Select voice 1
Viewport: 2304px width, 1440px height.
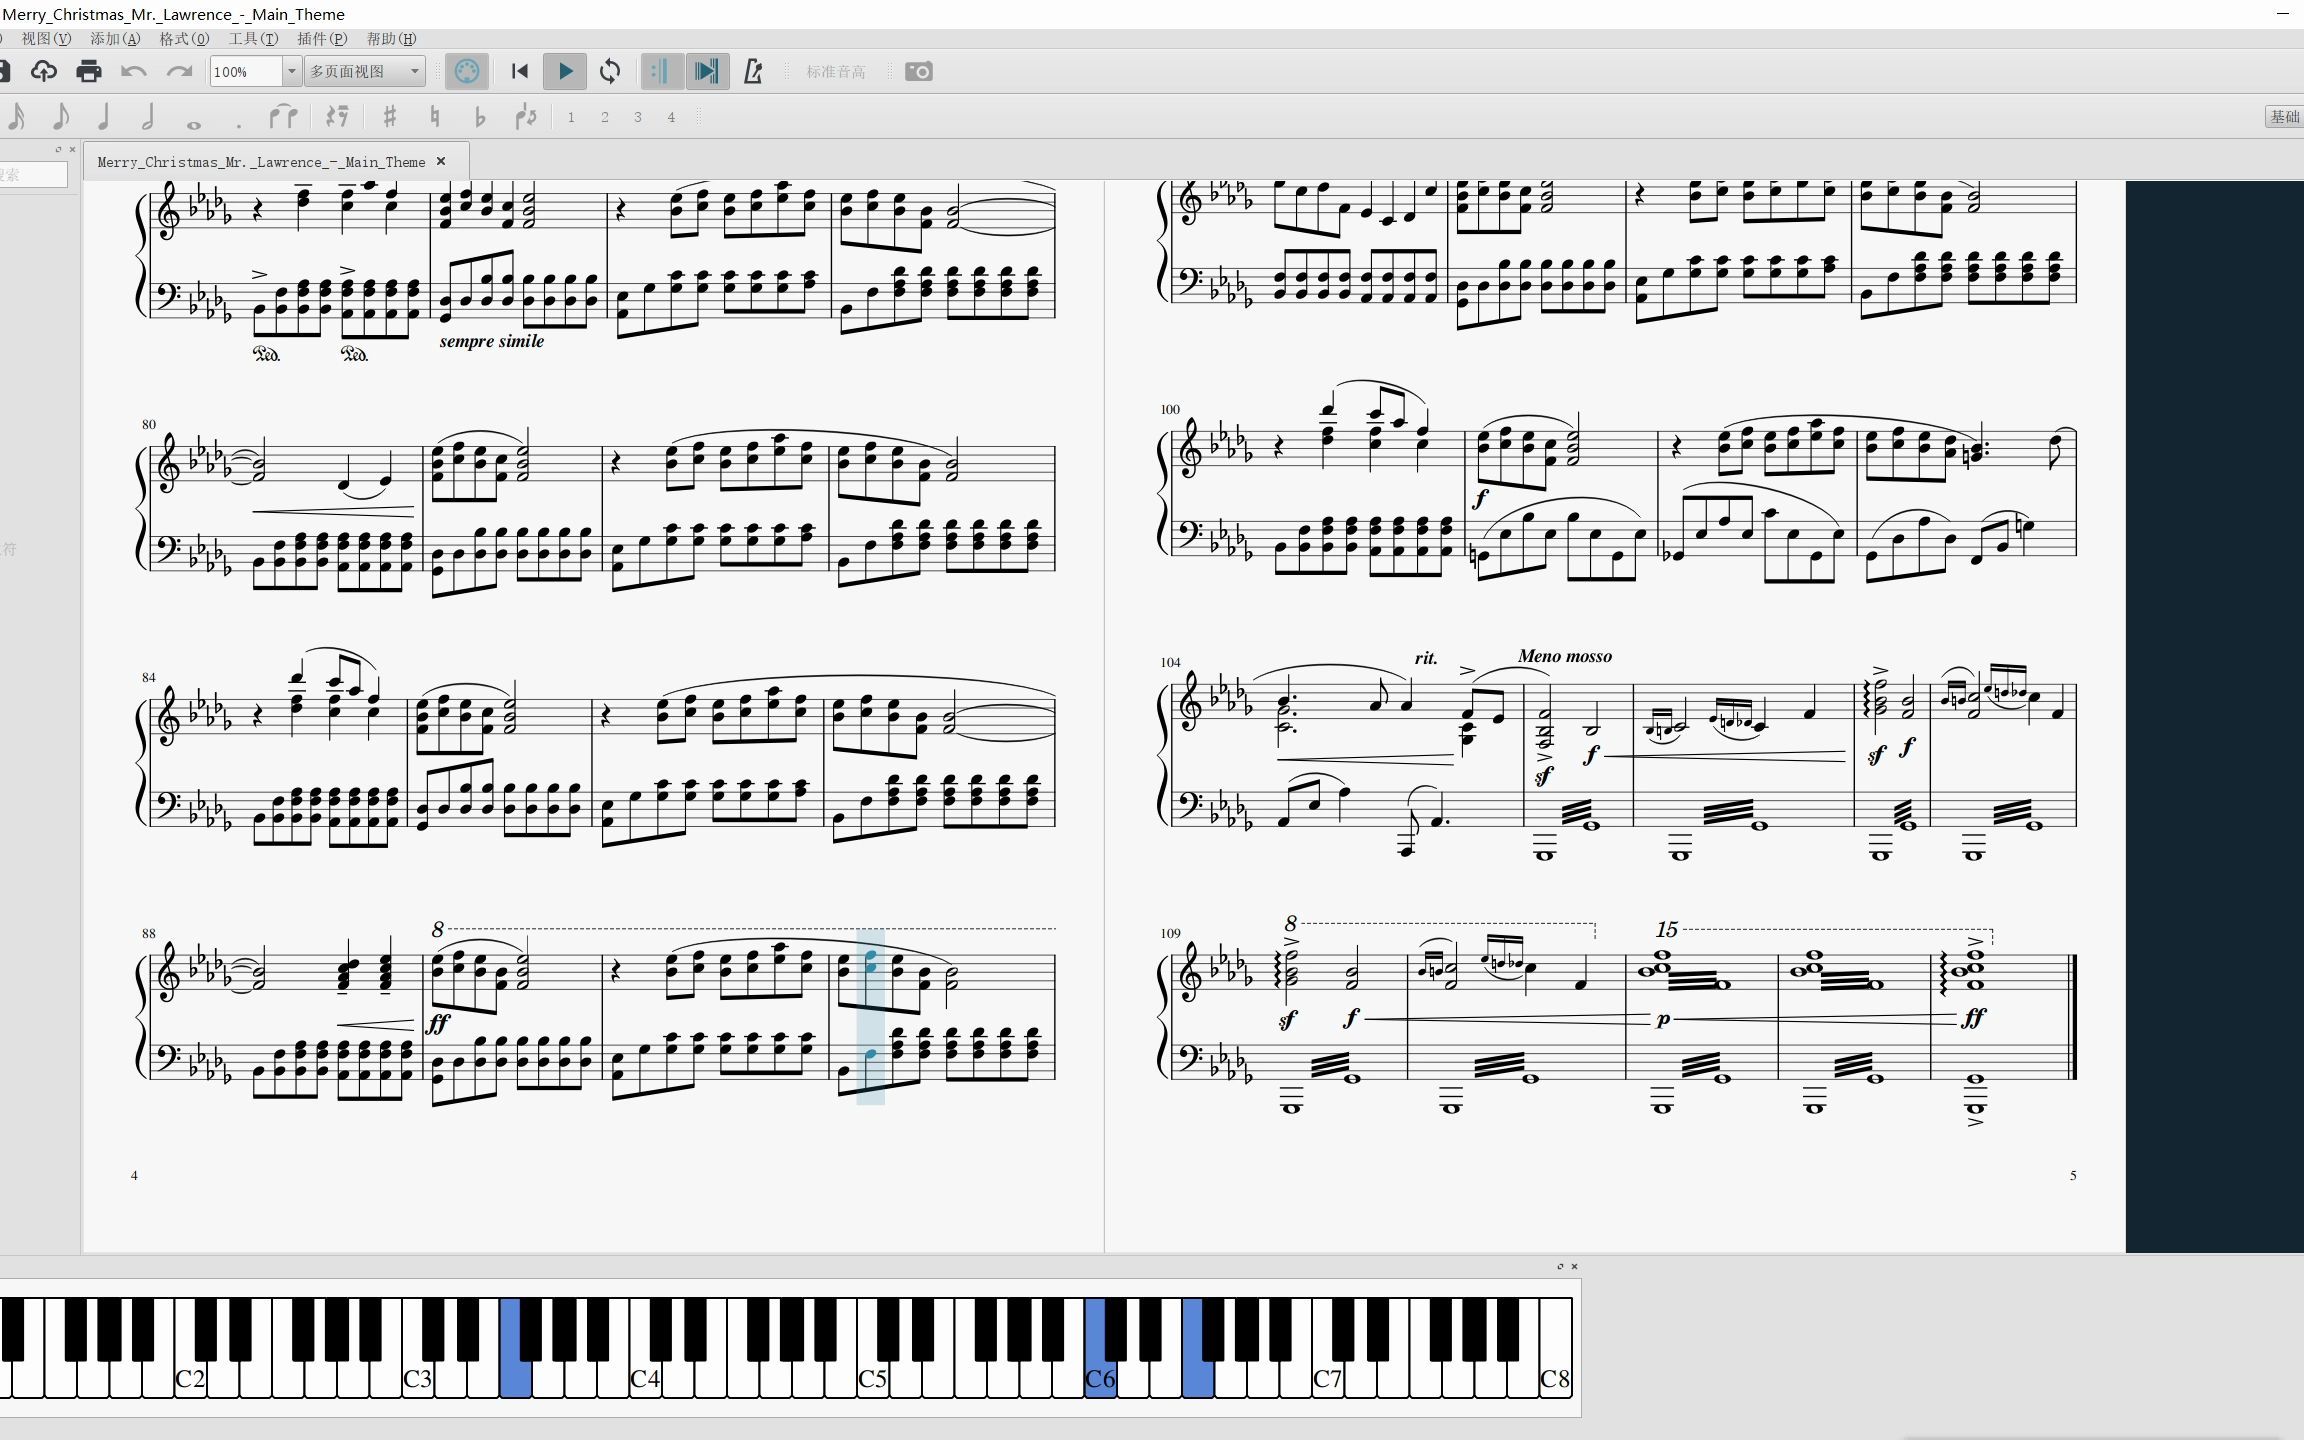tap(571, 117)
